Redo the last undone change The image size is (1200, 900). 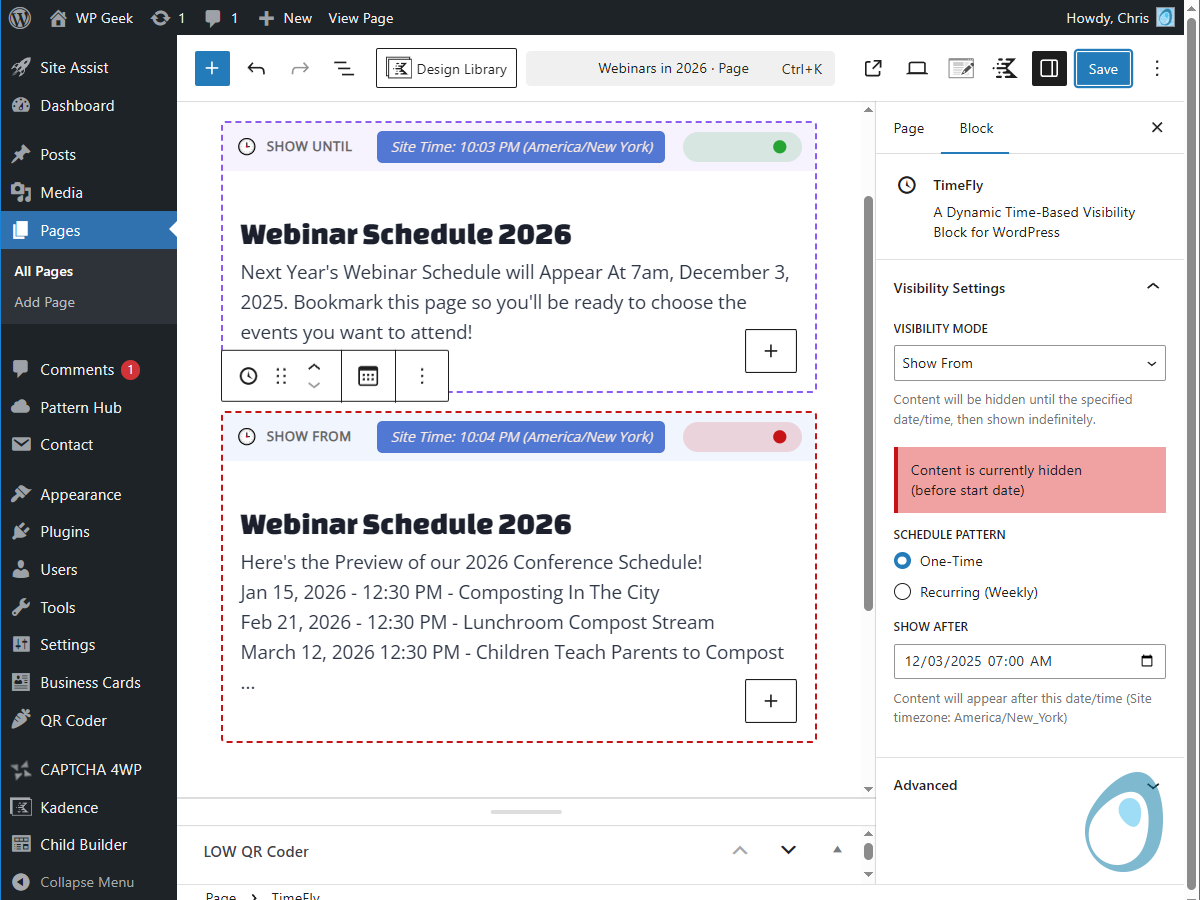298,68
